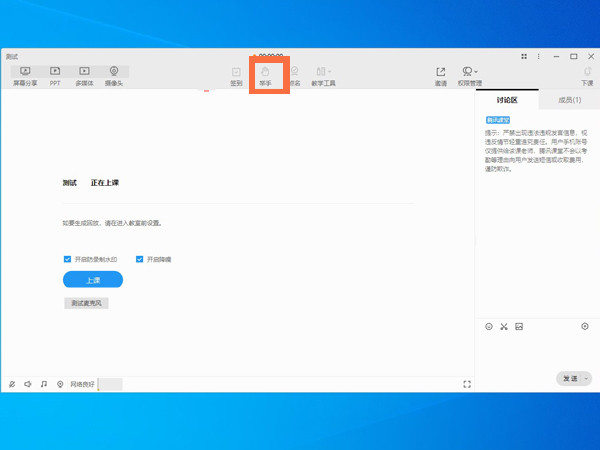Click the blue 上课 start class button
The image size is (600, 450).
tap(92, 280)
